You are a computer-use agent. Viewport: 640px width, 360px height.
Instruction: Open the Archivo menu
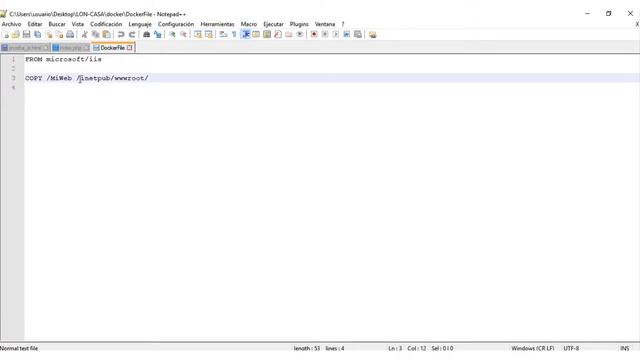11,24
